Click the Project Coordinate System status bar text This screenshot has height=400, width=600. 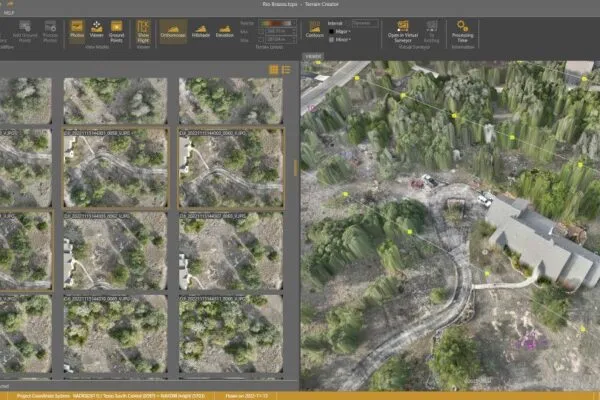point(111,396)
